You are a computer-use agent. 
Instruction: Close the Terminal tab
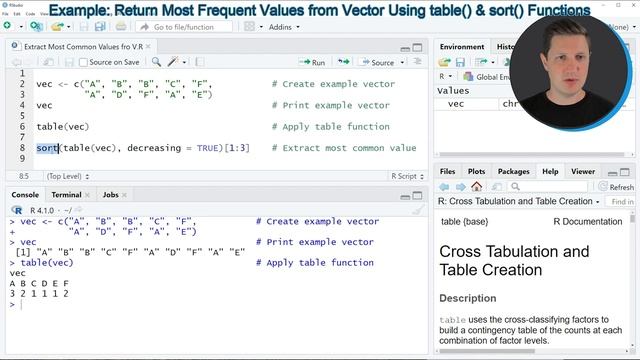[87, 195]
